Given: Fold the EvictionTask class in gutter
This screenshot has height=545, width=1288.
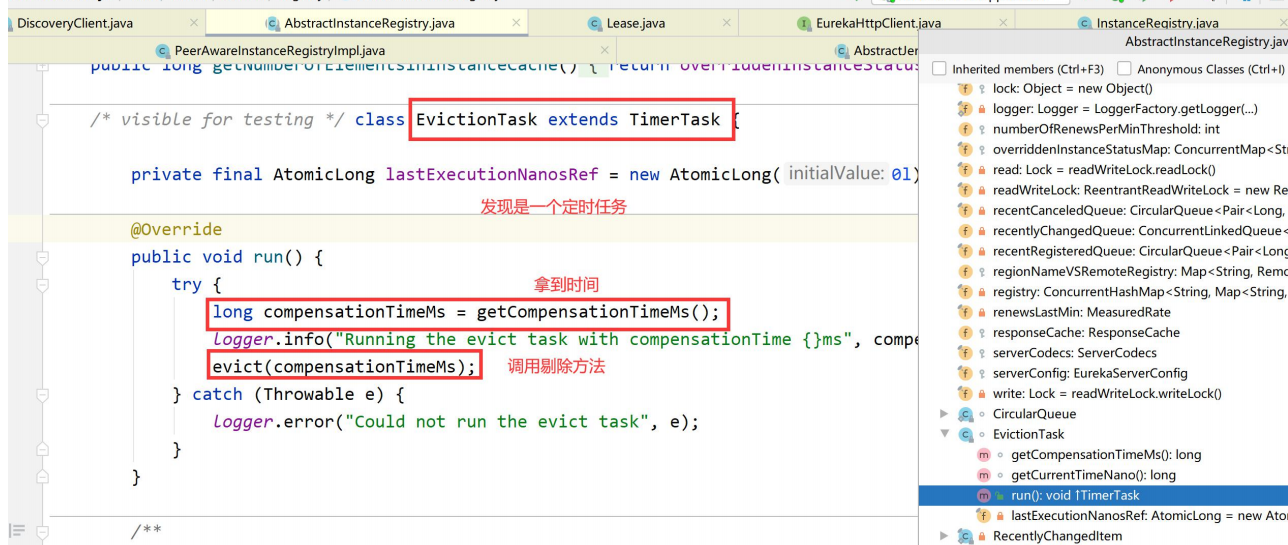Looking at the screenshot, I should (42, 120).
